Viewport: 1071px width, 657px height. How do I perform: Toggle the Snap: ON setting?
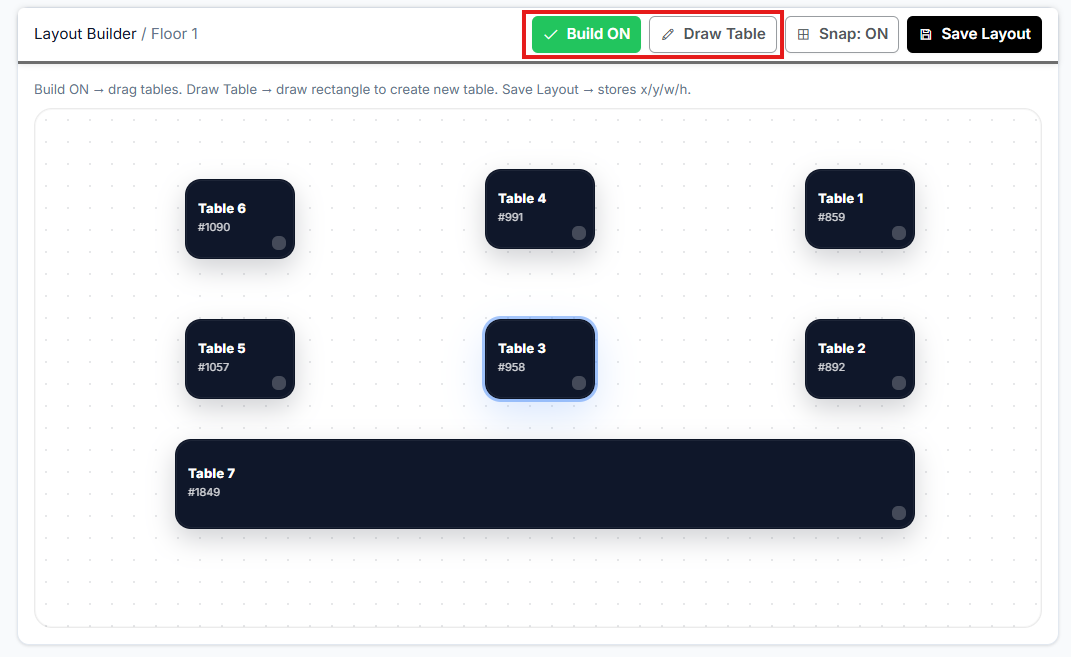[842, 34]
